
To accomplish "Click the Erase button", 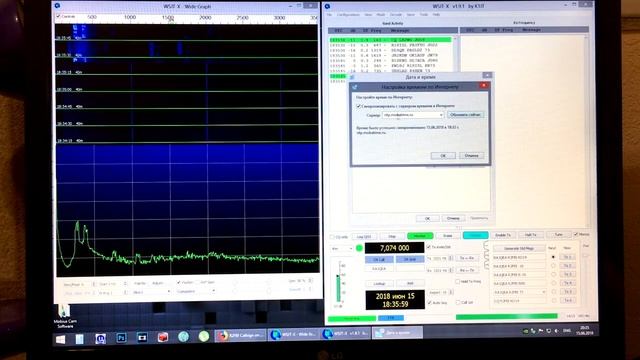I will 447,236.
